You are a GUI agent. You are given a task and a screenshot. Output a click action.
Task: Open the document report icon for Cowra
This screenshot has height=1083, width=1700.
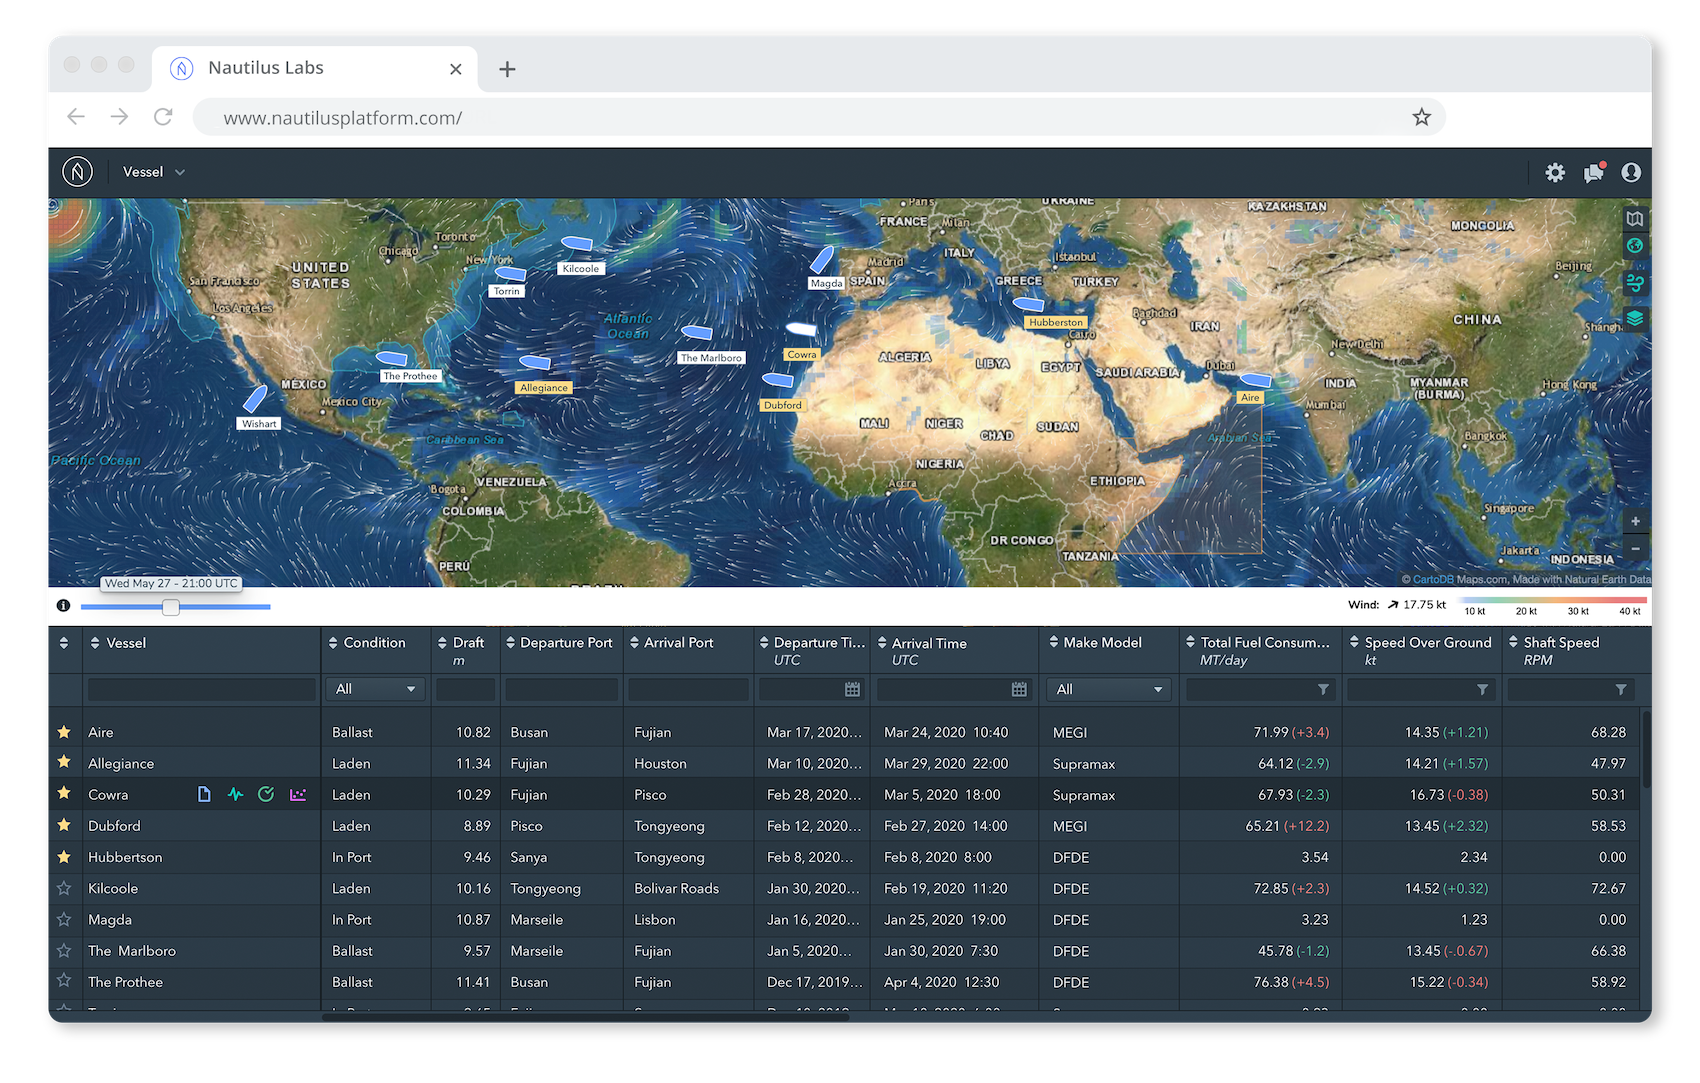point(204,794)
